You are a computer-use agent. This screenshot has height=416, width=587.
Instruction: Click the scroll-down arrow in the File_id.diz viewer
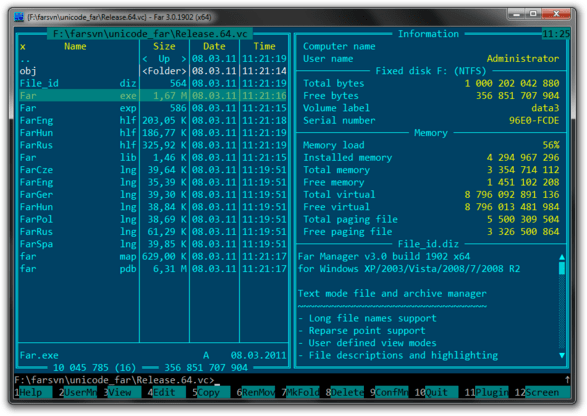pyautogui.click(x=562, y=355)
